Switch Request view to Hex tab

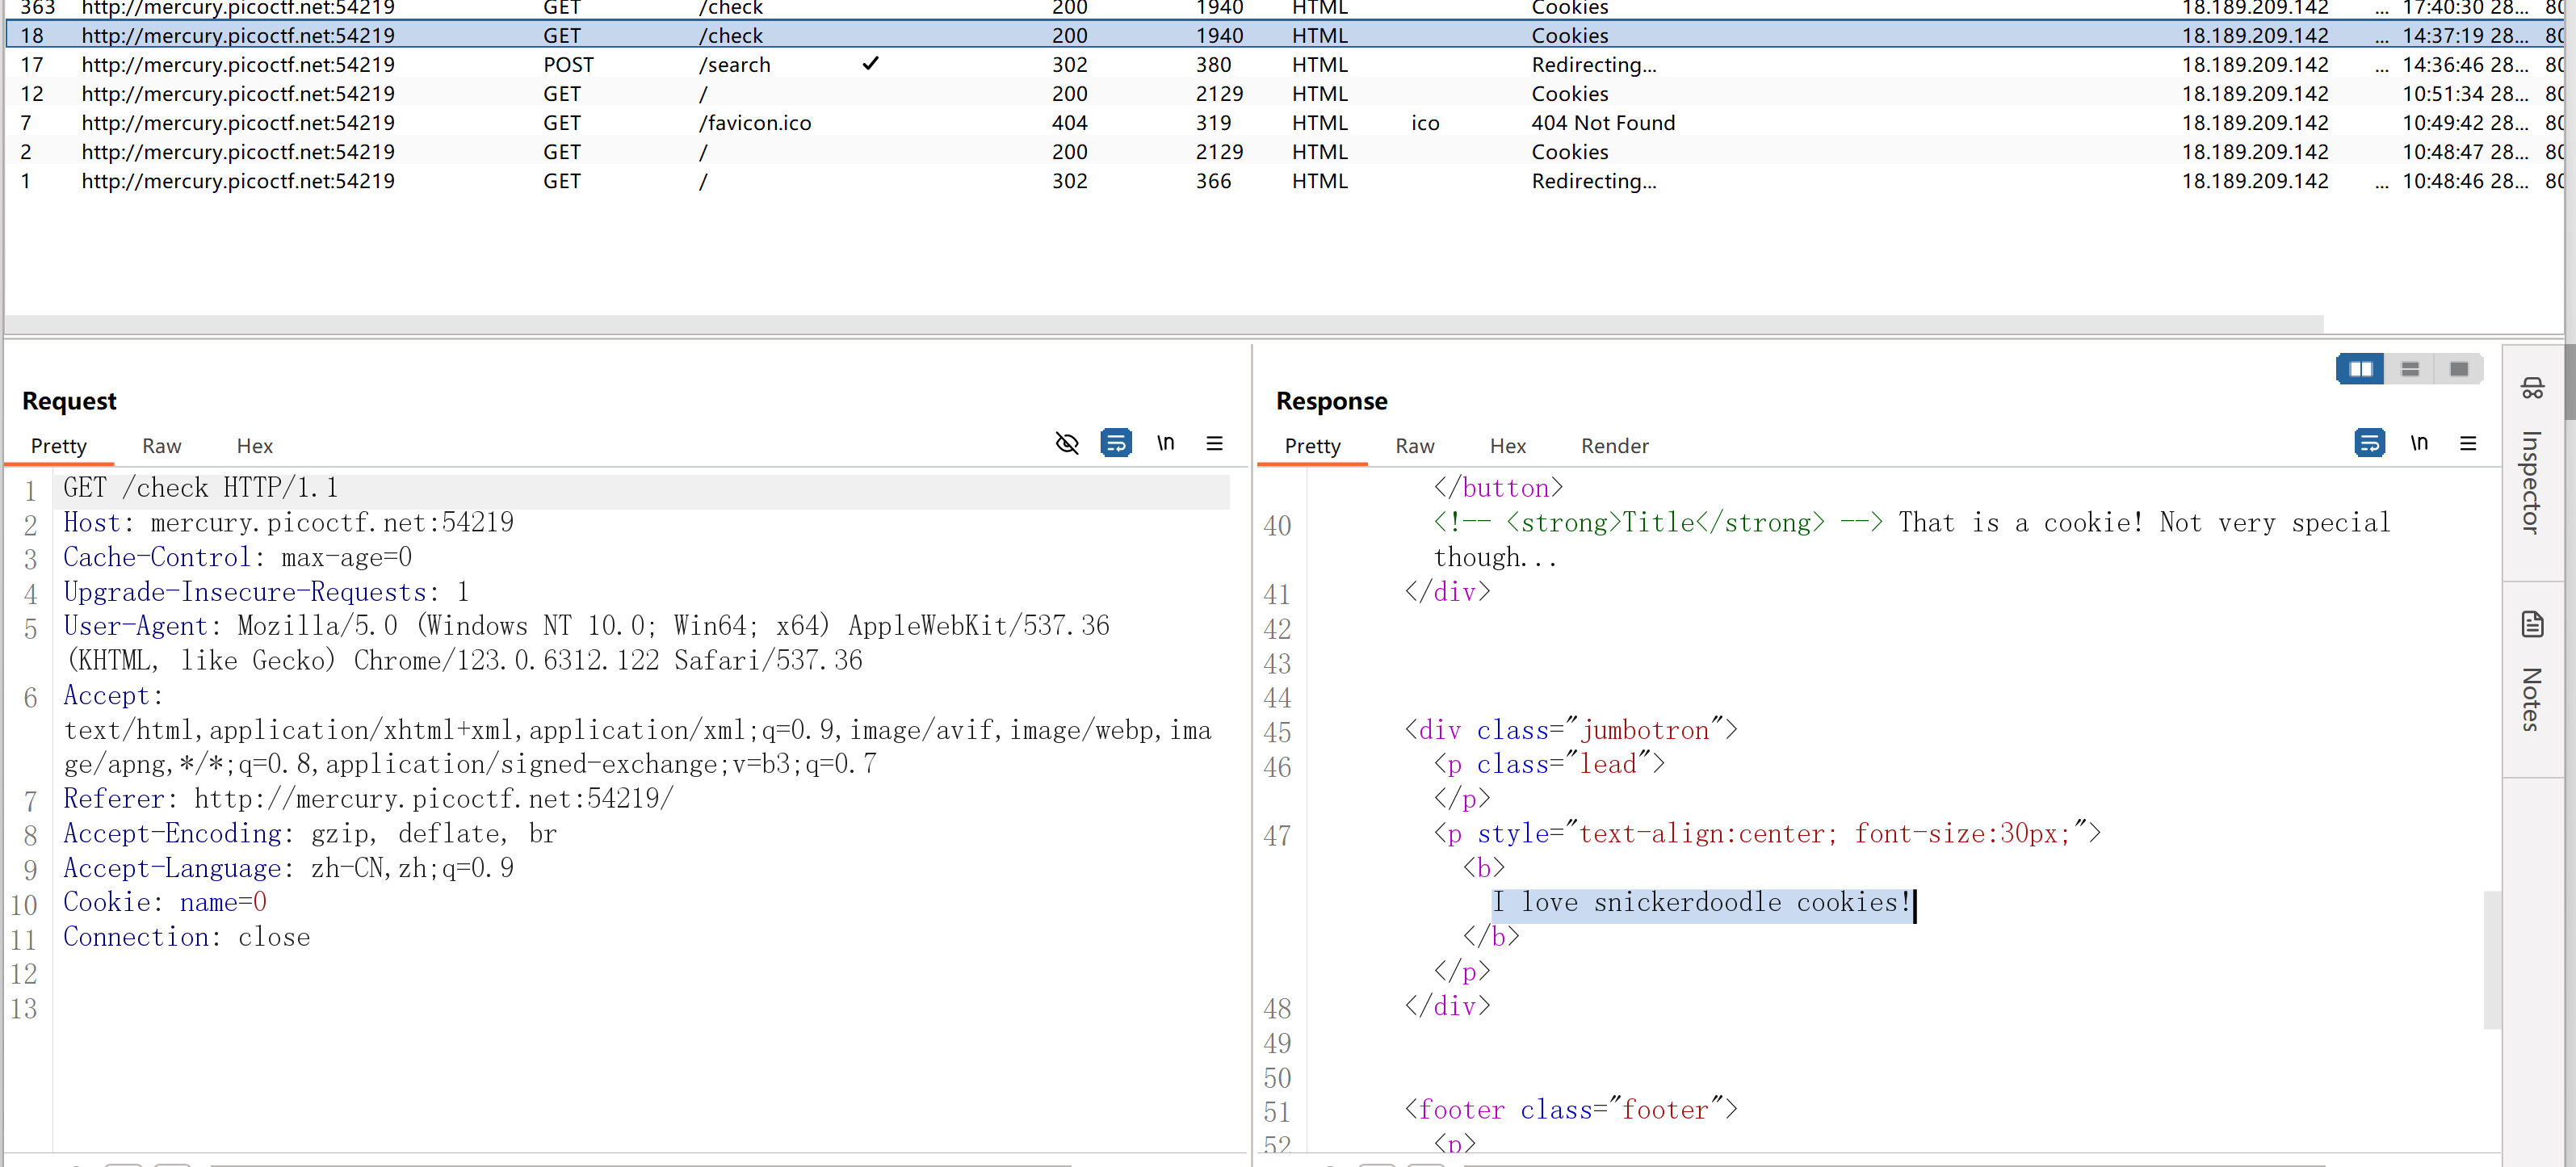click(x=254, y=446)
